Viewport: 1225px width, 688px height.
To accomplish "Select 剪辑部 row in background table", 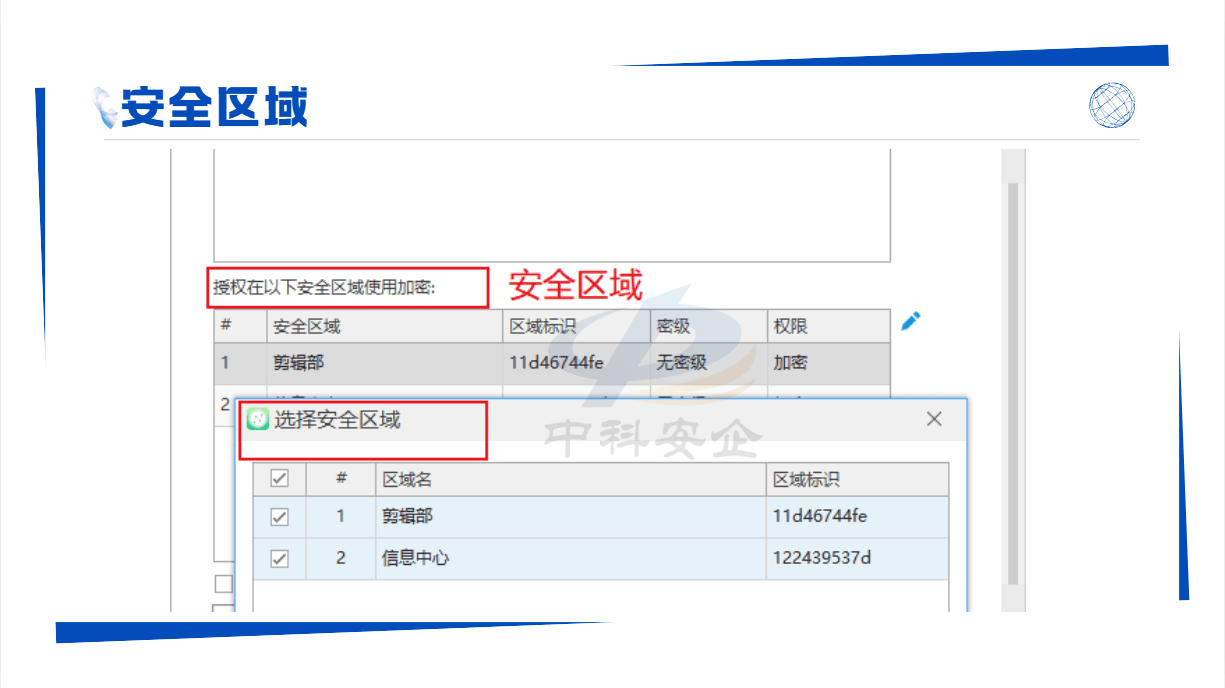I will [x=552, y=363].
